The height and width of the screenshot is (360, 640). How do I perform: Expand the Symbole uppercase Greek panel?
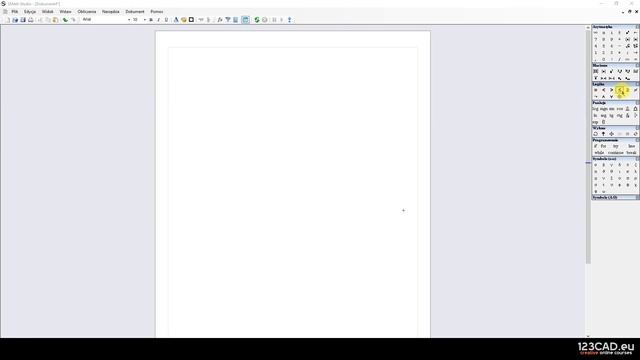[638, 198]
